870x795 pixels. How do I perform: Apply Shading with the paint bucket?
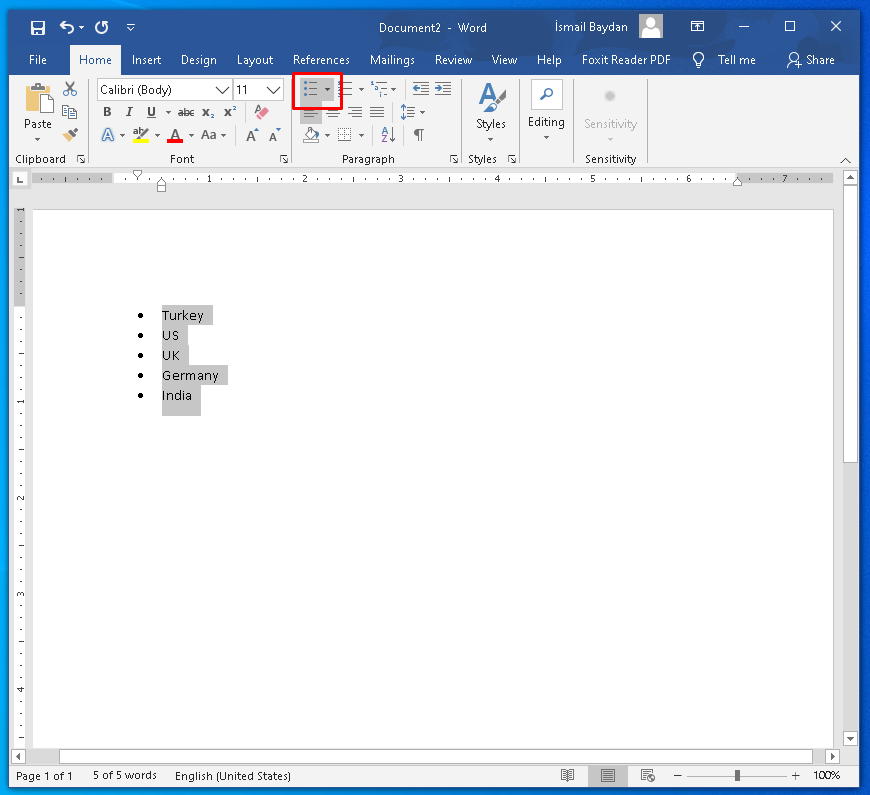(311, 135)
